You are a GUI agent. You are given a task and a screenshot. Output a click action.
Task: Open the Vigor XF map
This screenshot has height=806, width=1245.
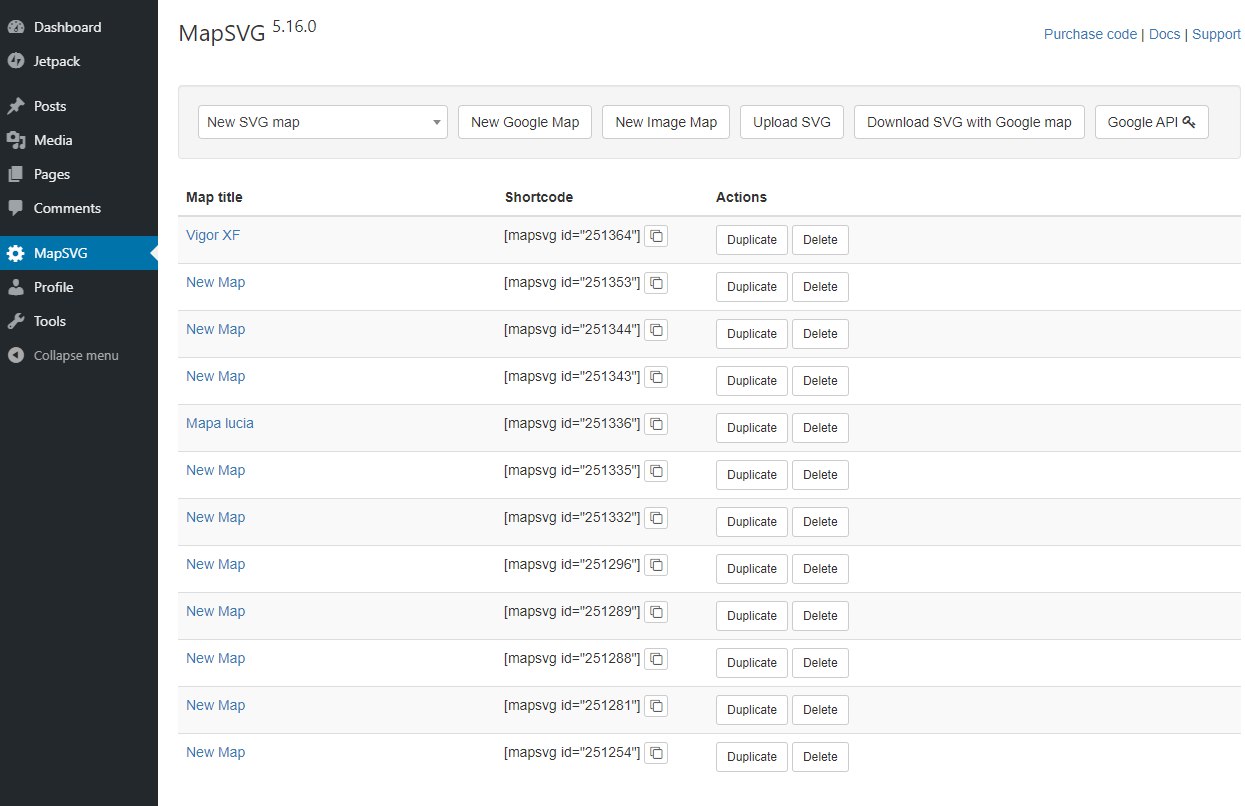click(213, 235)
